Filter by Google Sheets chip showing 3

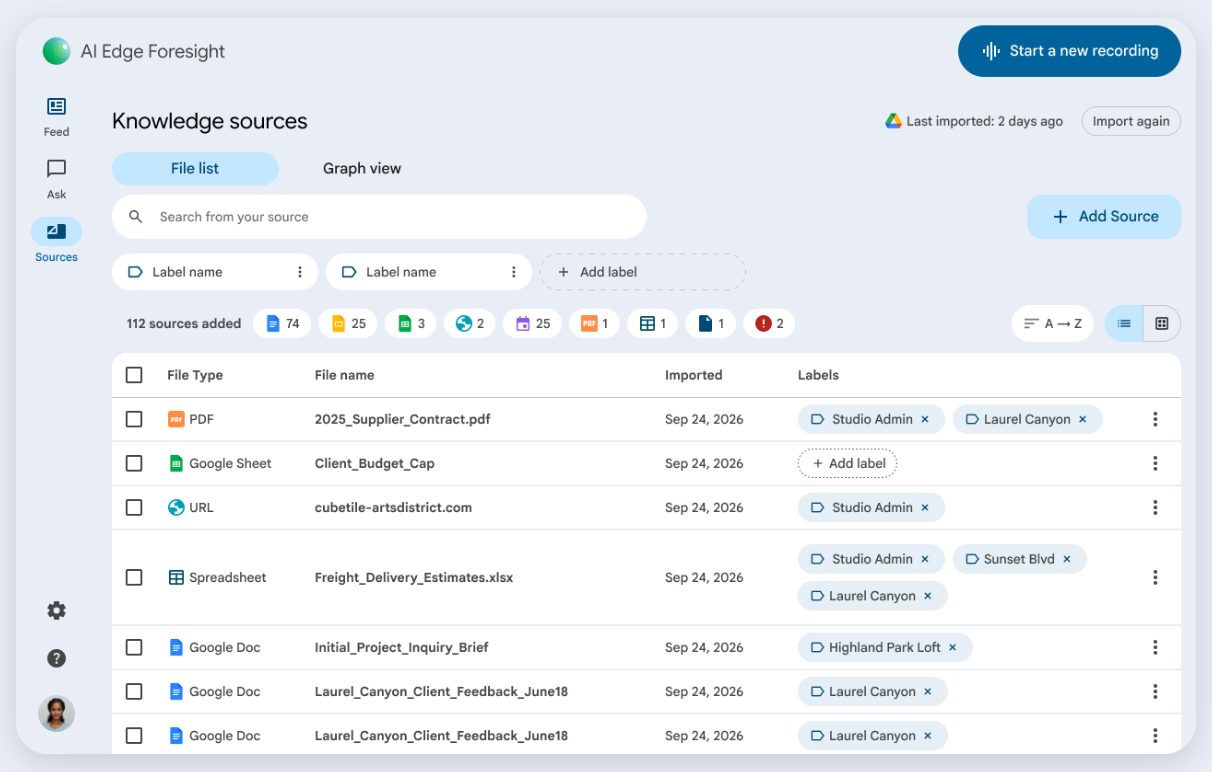coord(411,323)
